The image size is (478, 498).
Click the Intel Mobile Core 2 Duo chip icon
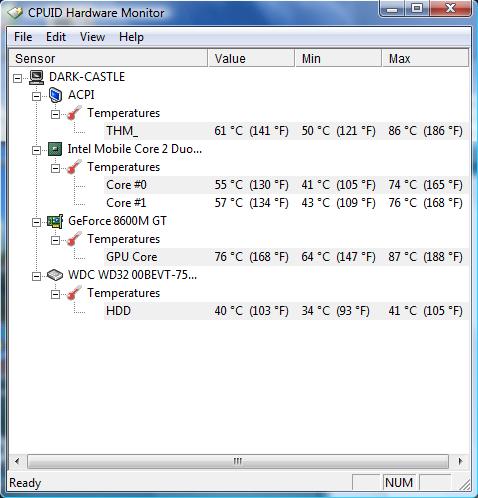55,149
